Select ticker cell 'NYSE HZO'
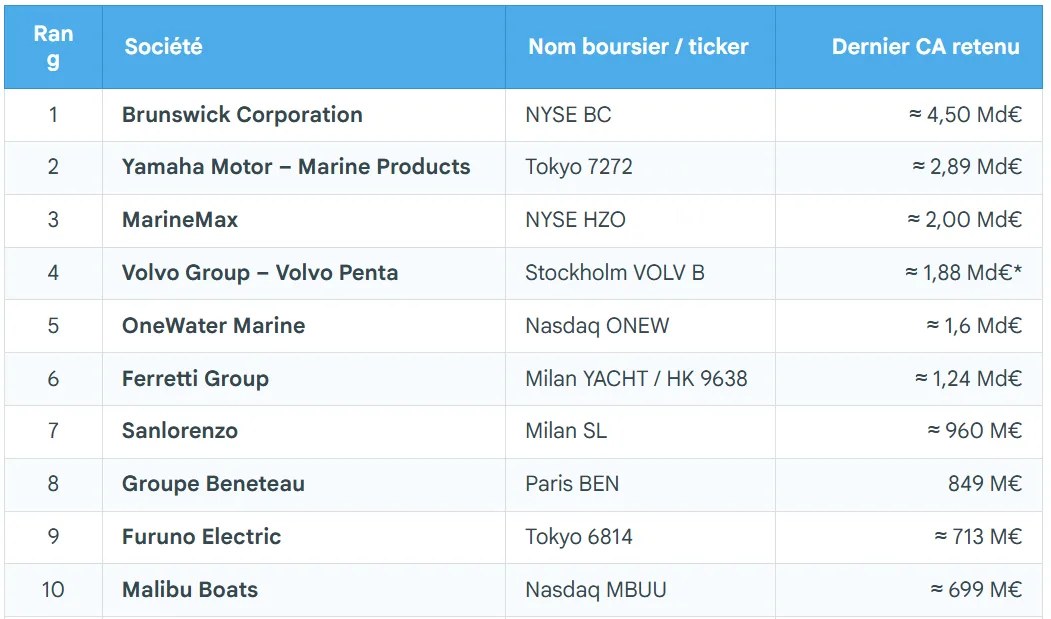The image size is (1051, 619). (x=640, y=220)
